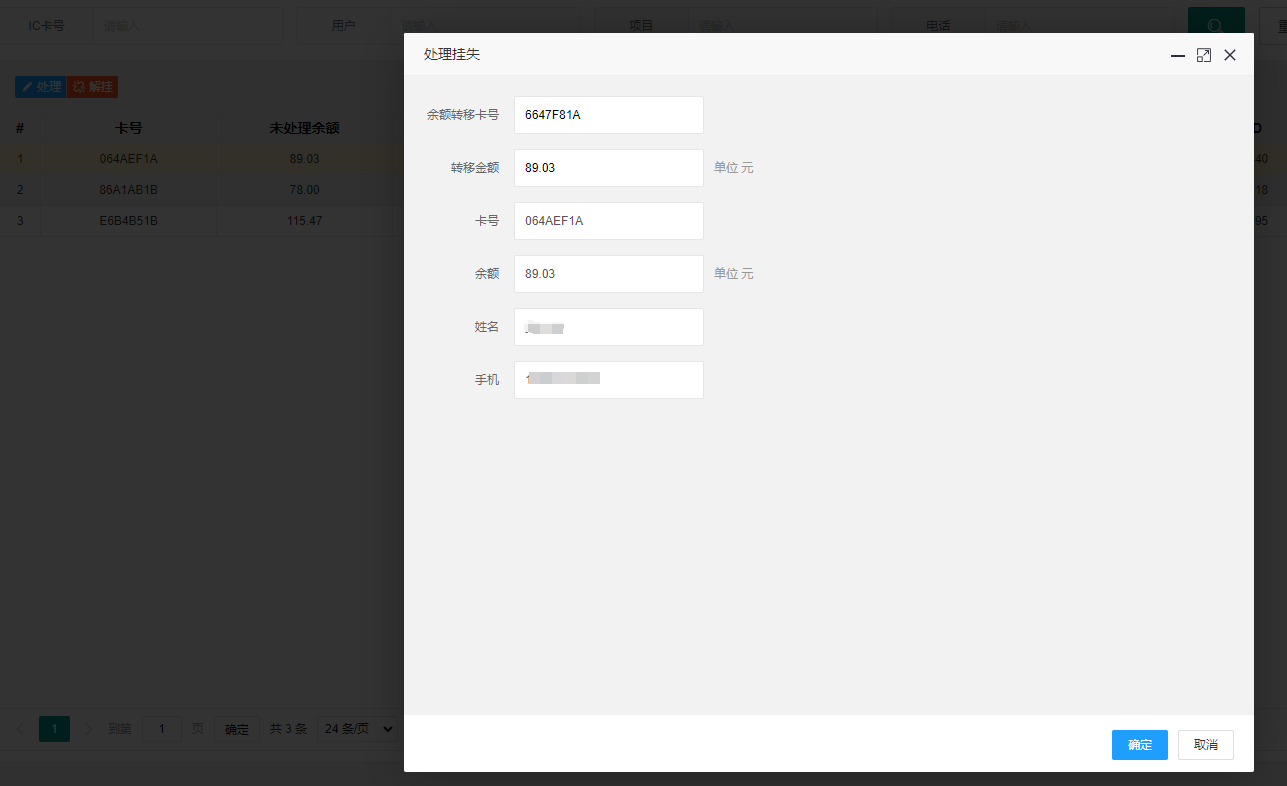Click the previous page arrow
1287x786 pixels.
point(21,729)
